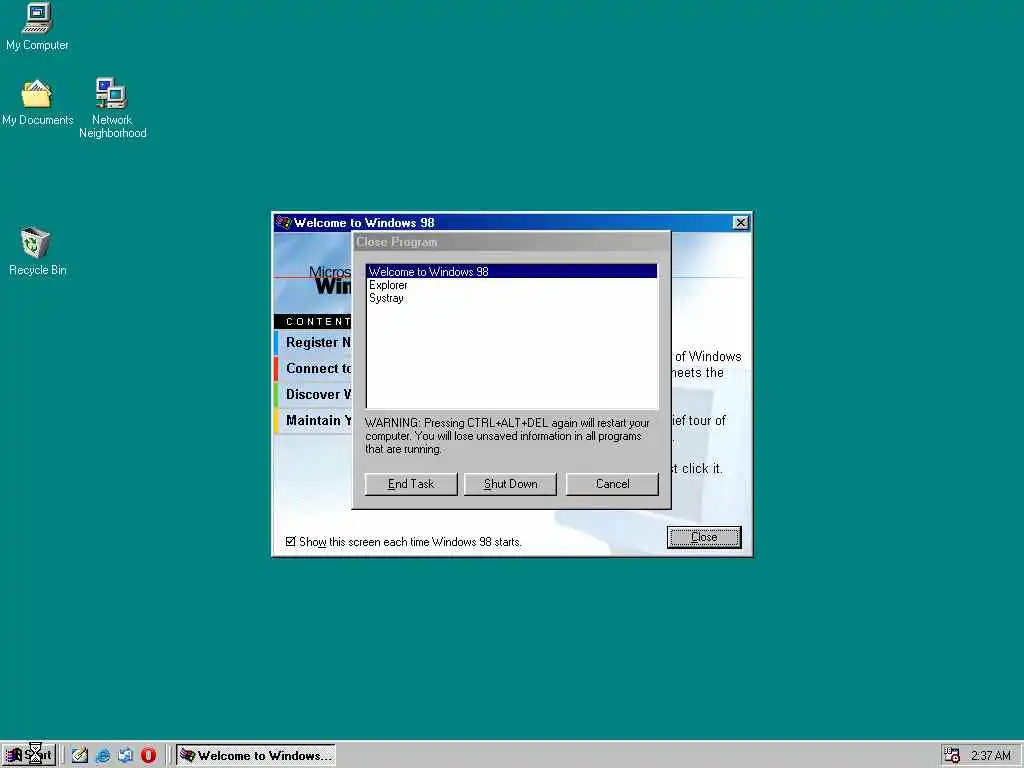The width and height of the screenshot is (1024, 768).
Task: Click the Task Scheduler tray icon
Action: coord(952,756)
